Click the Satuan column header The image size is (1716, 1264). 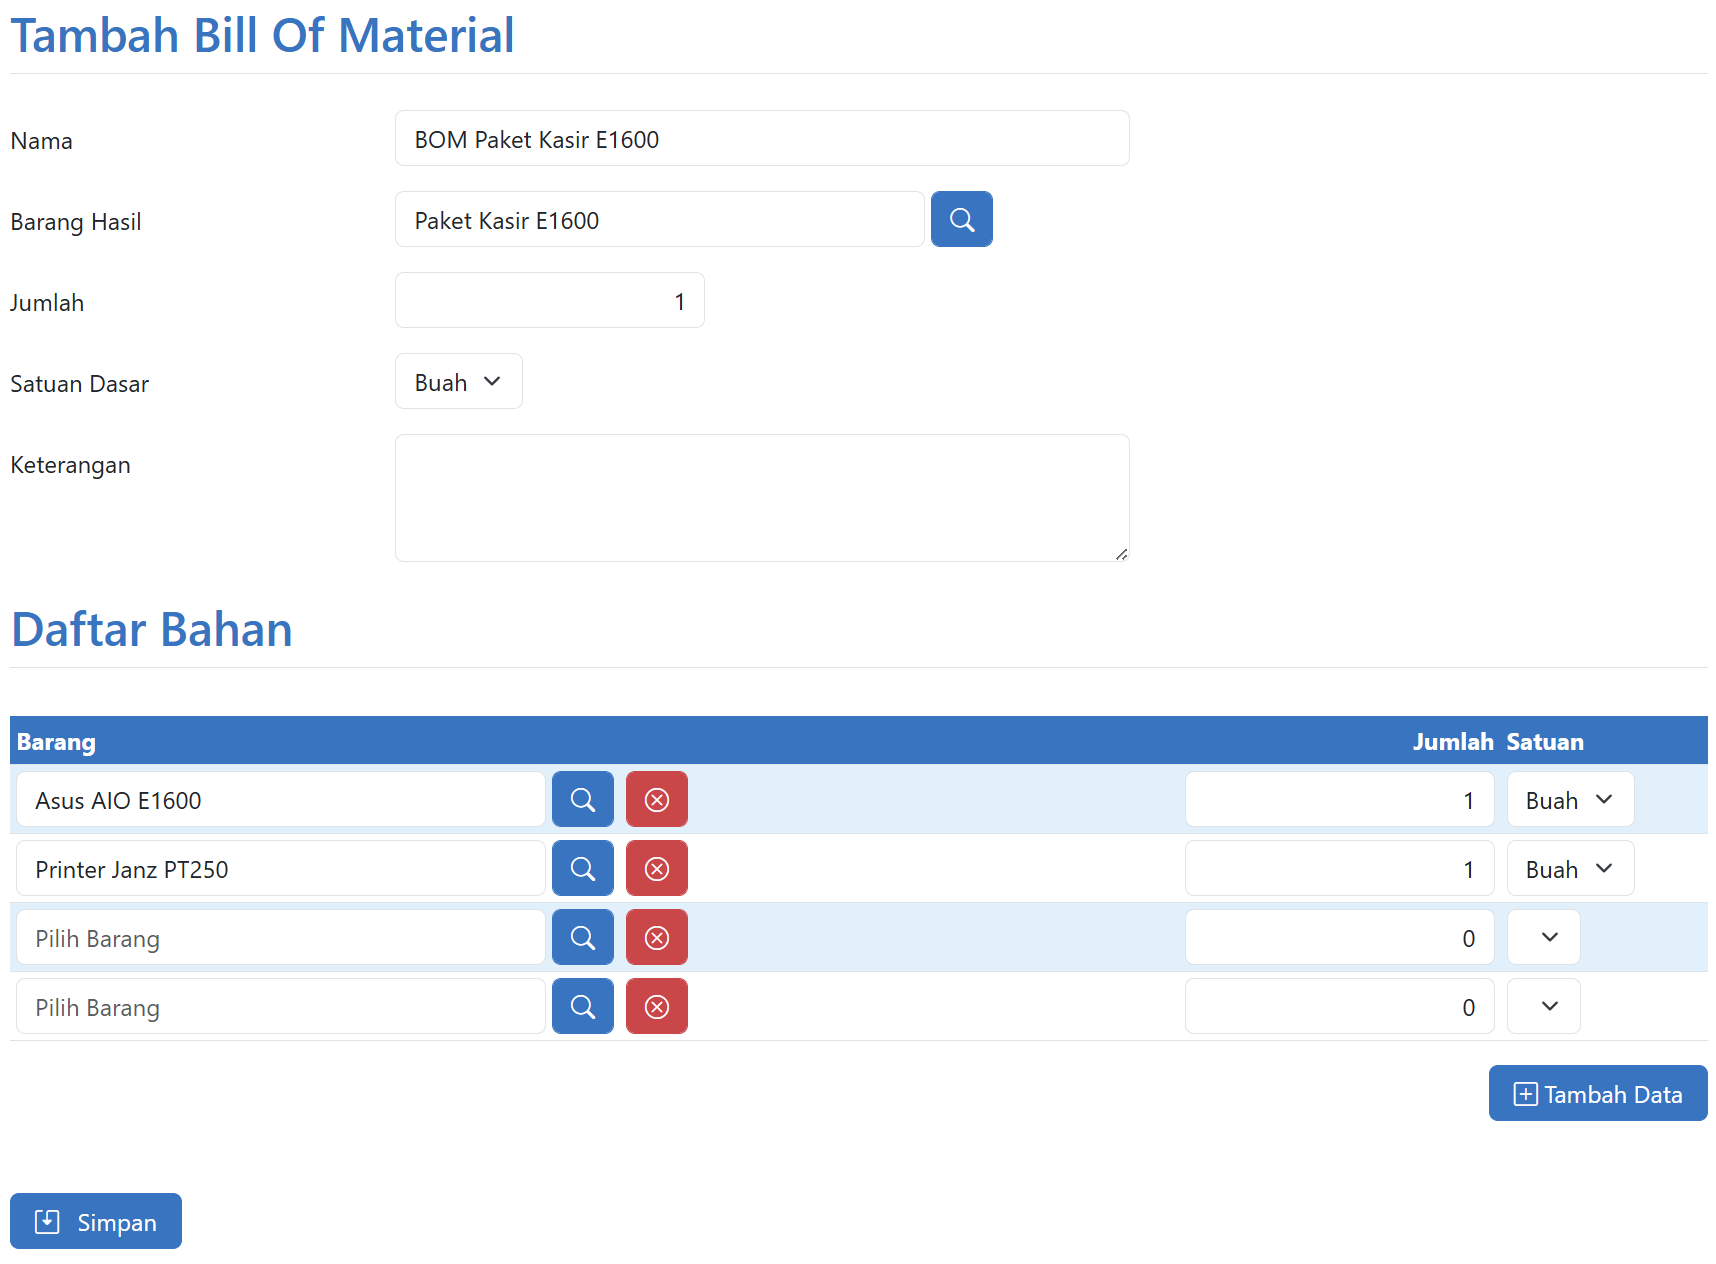tap(1545, 742)
